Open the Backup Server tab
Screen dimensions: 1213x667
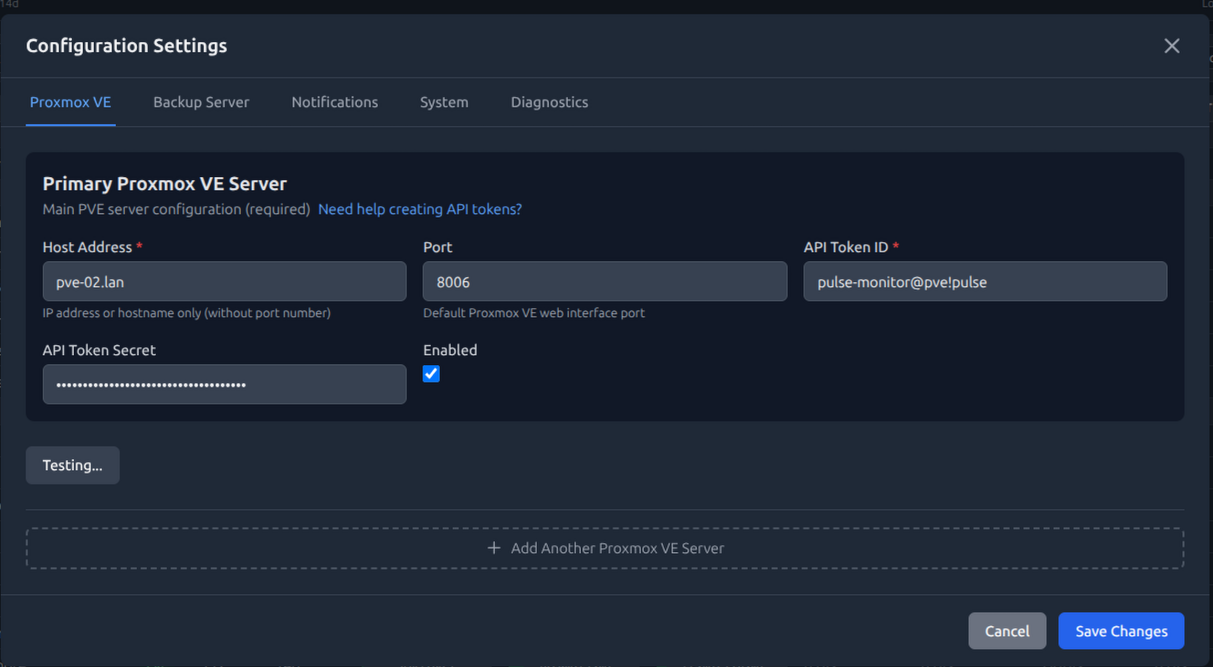[201, 102]
